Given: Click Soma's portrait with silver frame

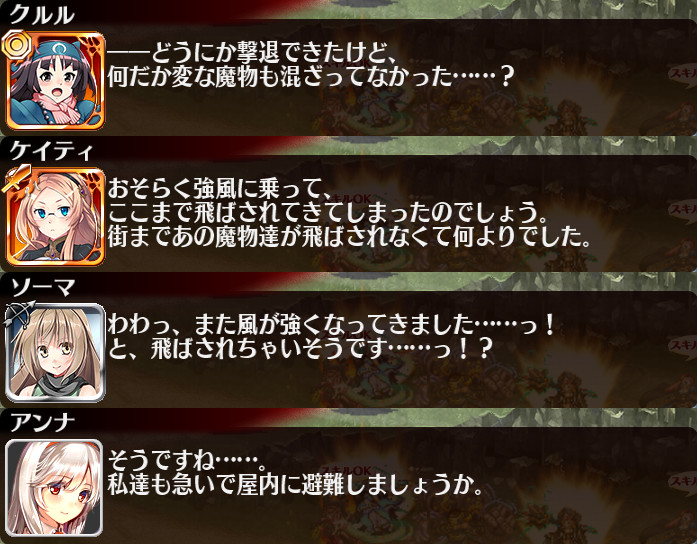Looking at the screenshot, I should 55,352.
